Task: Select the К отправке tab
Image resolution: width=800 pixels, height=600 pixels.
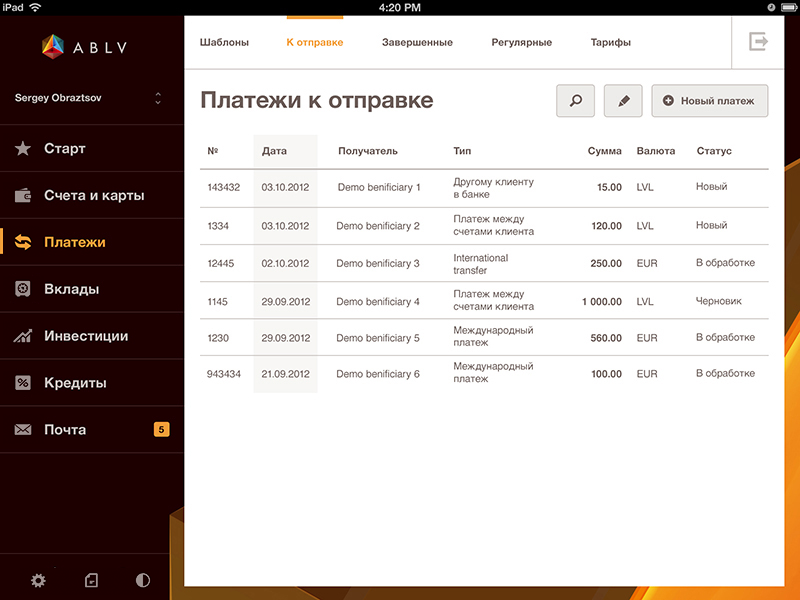Action: coord(315,42)
